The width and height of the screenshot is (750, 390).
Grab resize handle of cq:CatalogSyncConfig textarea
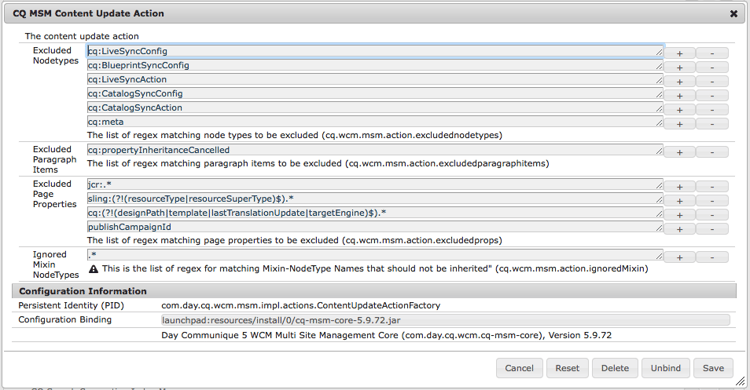point(659,95)
